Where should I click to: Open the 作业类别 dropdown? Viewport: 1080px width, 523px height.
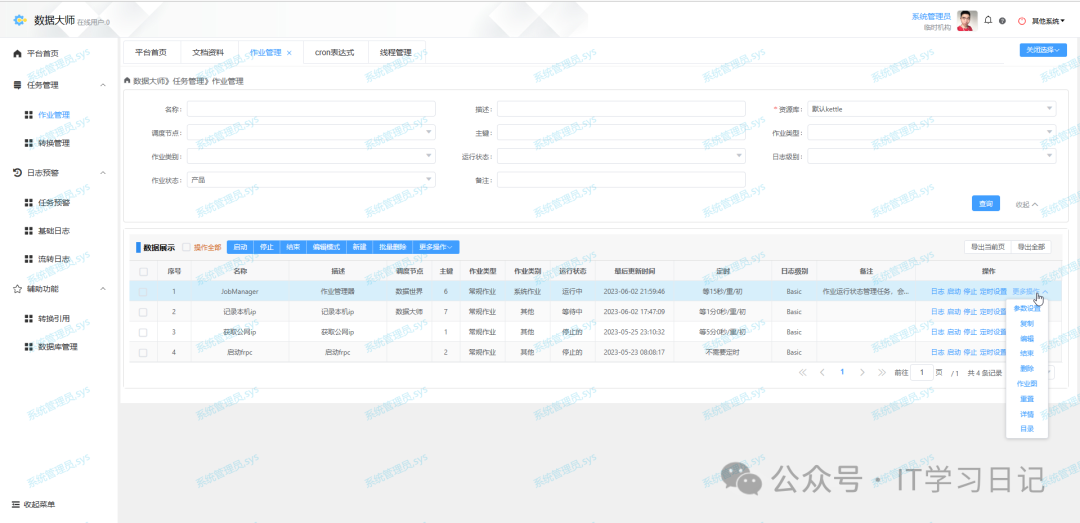(311, 156)
